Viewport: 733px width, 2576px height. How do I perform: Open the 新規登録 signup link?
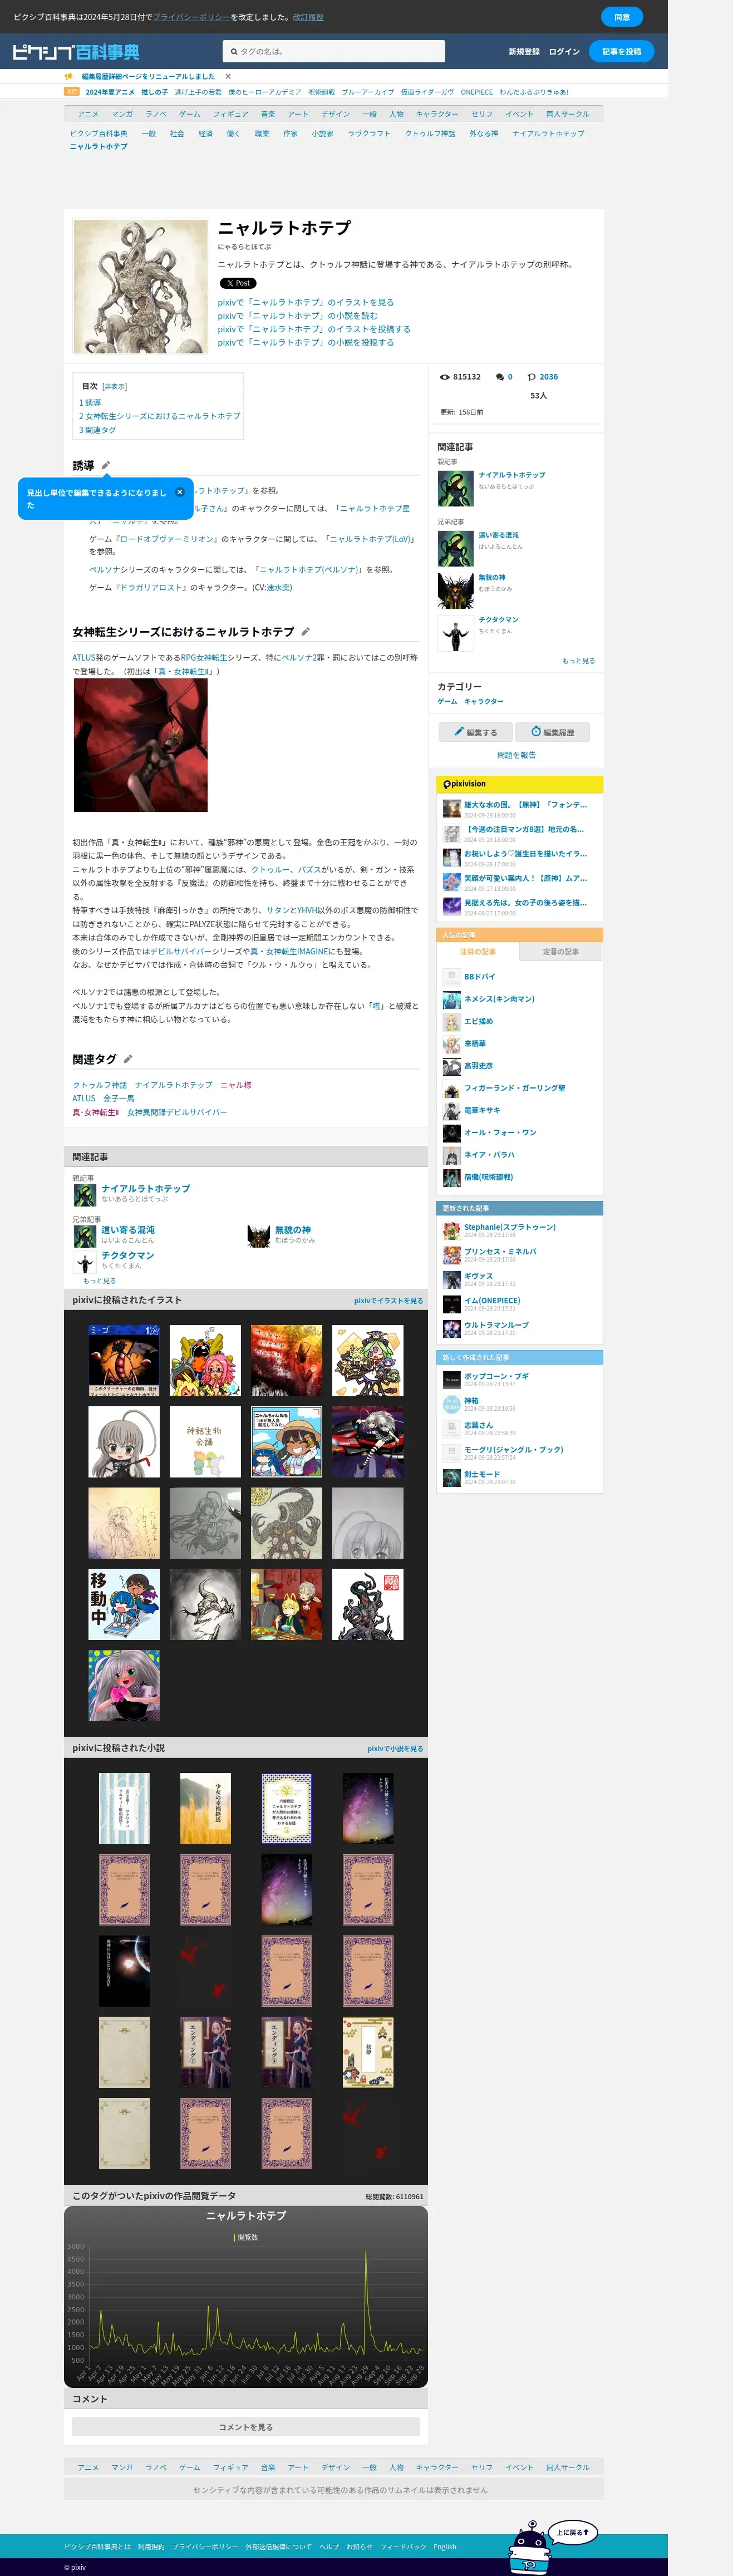pyautogui.click(x=523, y=52)
